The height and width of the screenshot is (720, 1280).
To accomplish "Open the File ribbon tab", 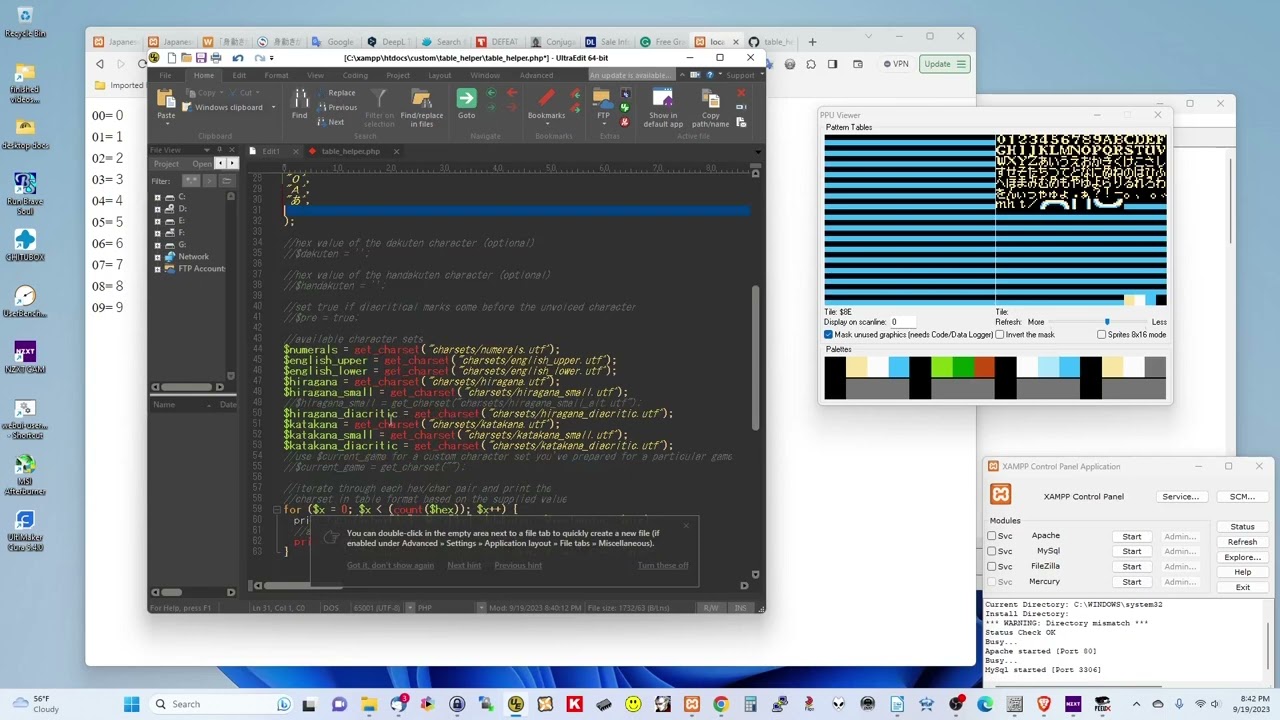I will (x=165, y=75).
